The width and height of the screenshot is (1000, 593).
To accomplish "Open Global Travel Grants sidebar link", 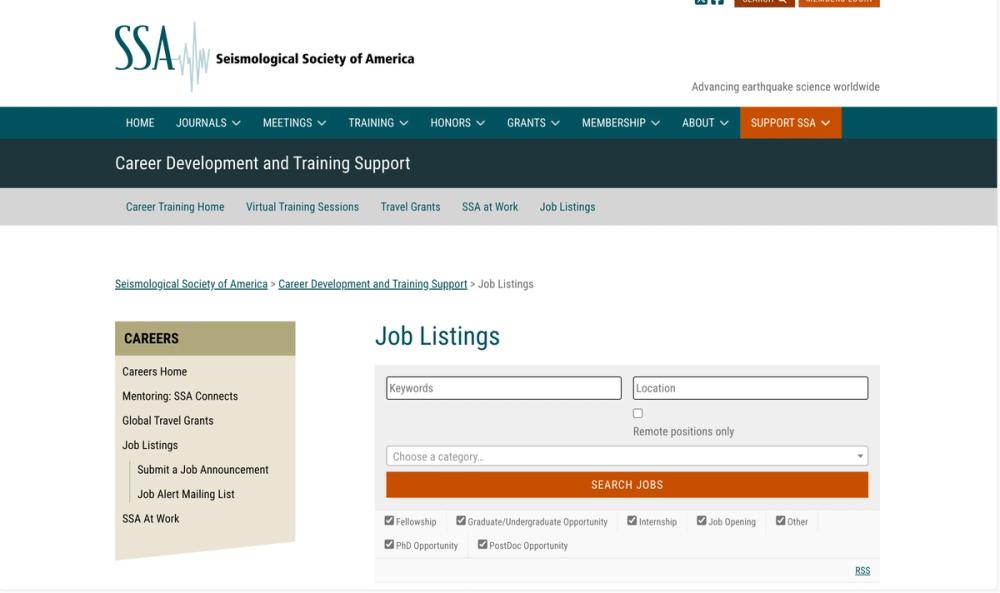I will point(168,420).
